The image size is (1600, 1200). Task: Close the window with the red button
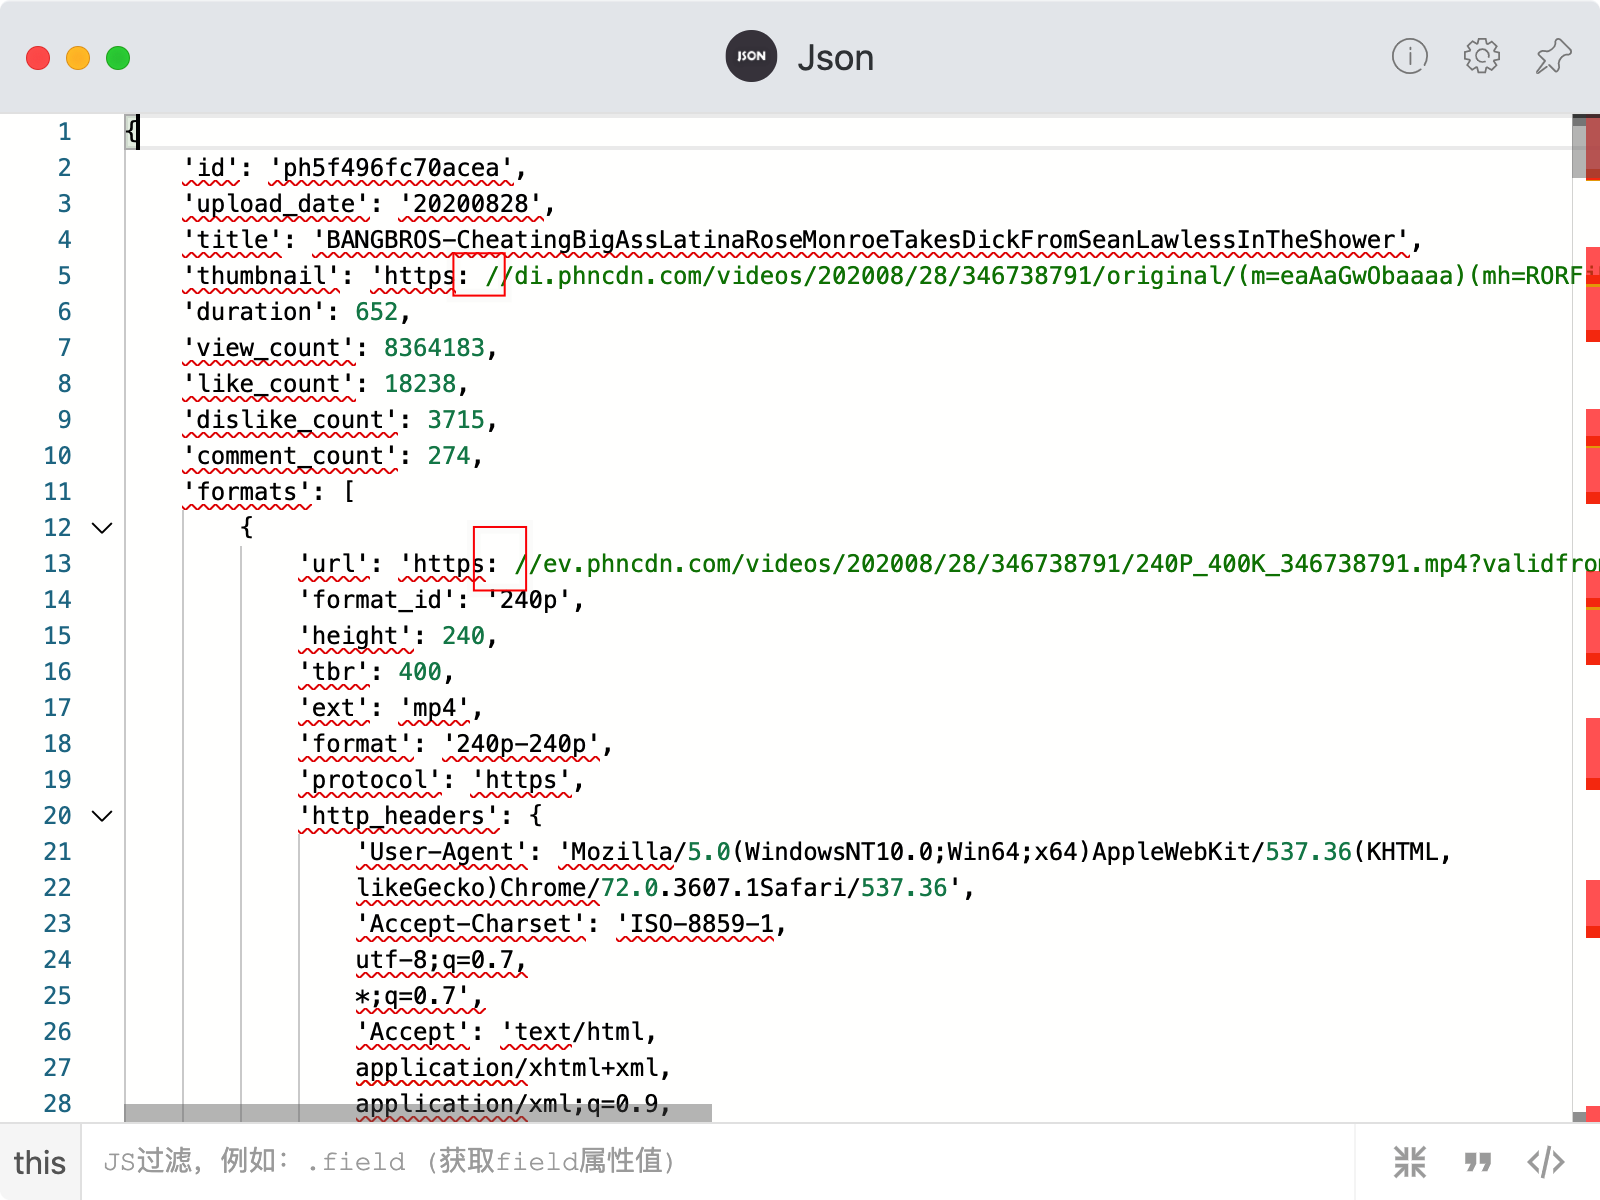tap(38, 58)
